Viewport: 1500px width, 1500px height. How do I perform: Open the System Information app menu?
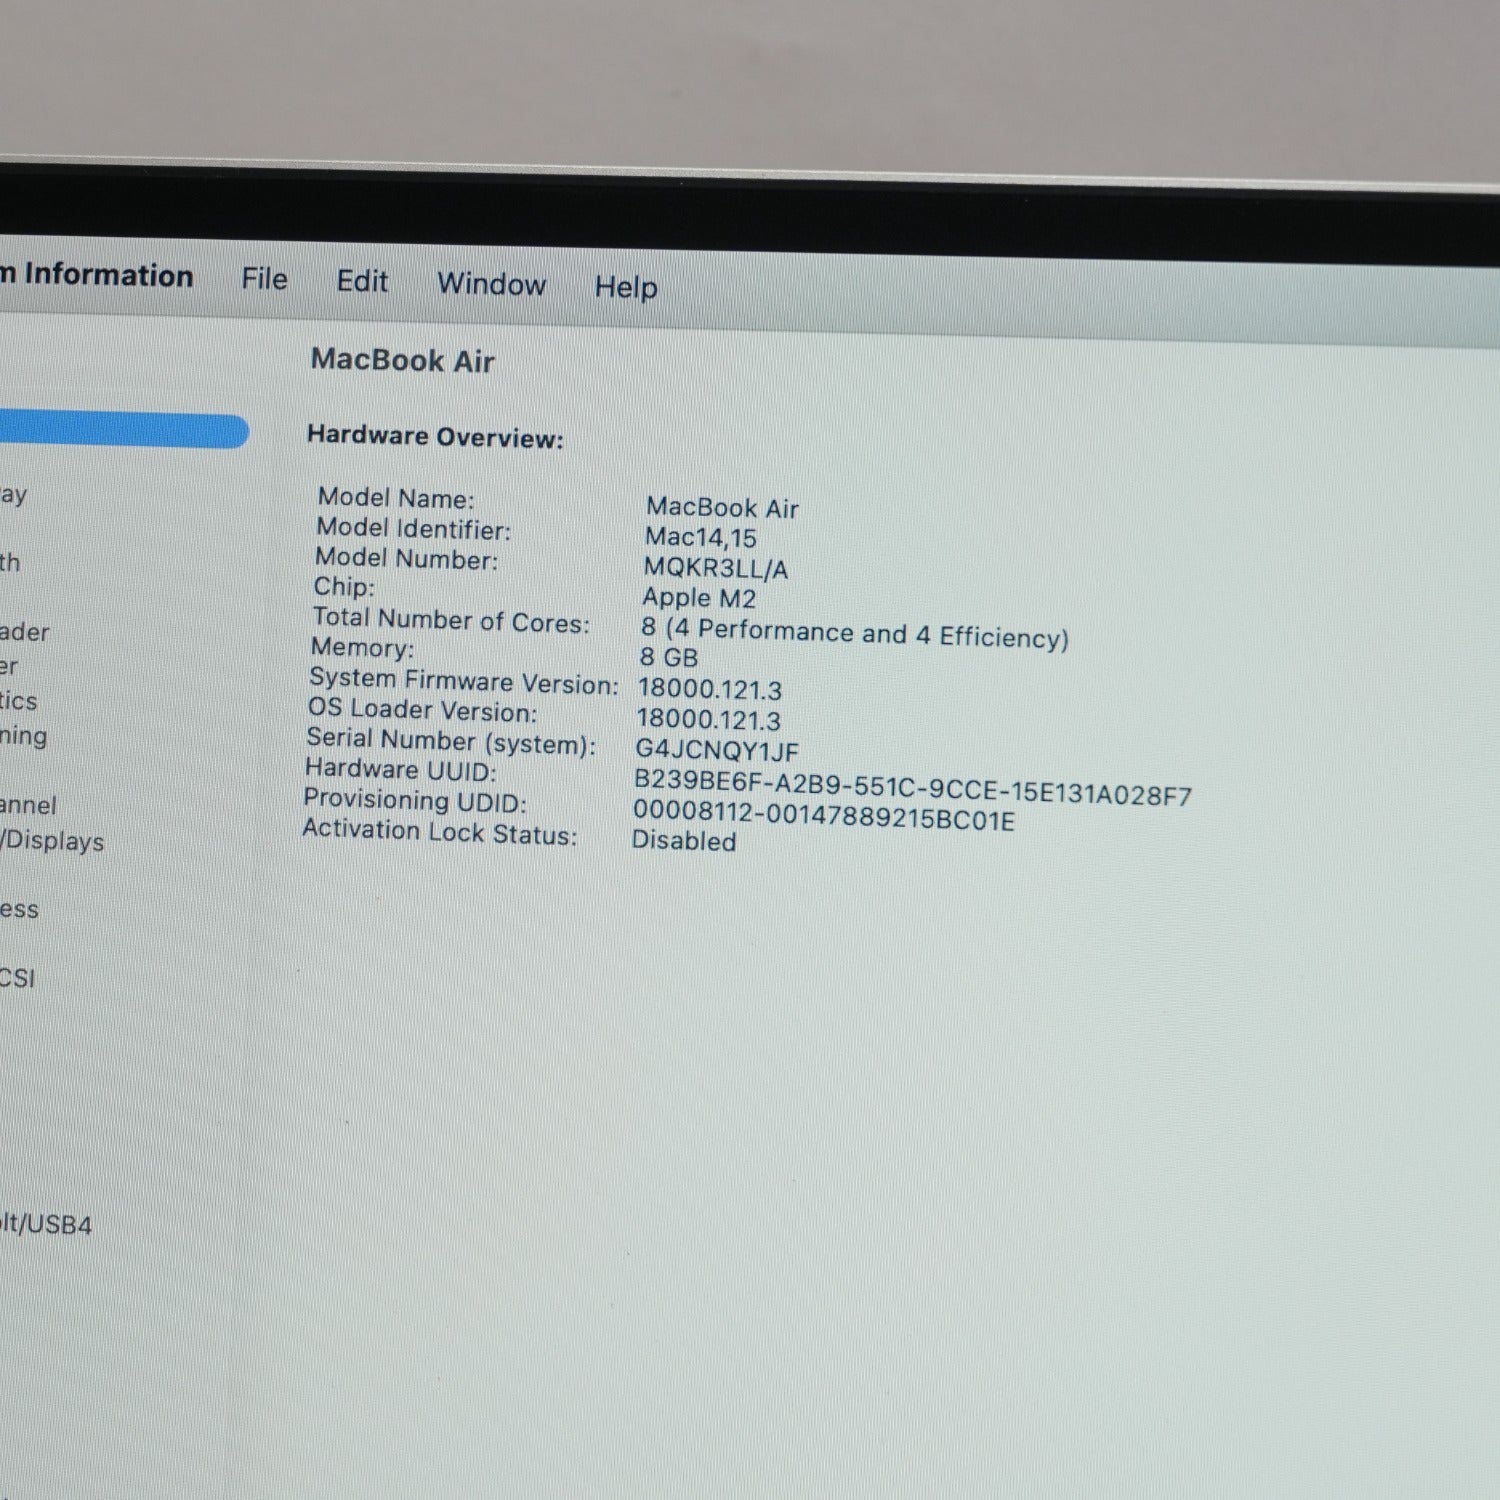tap(97, 275)
